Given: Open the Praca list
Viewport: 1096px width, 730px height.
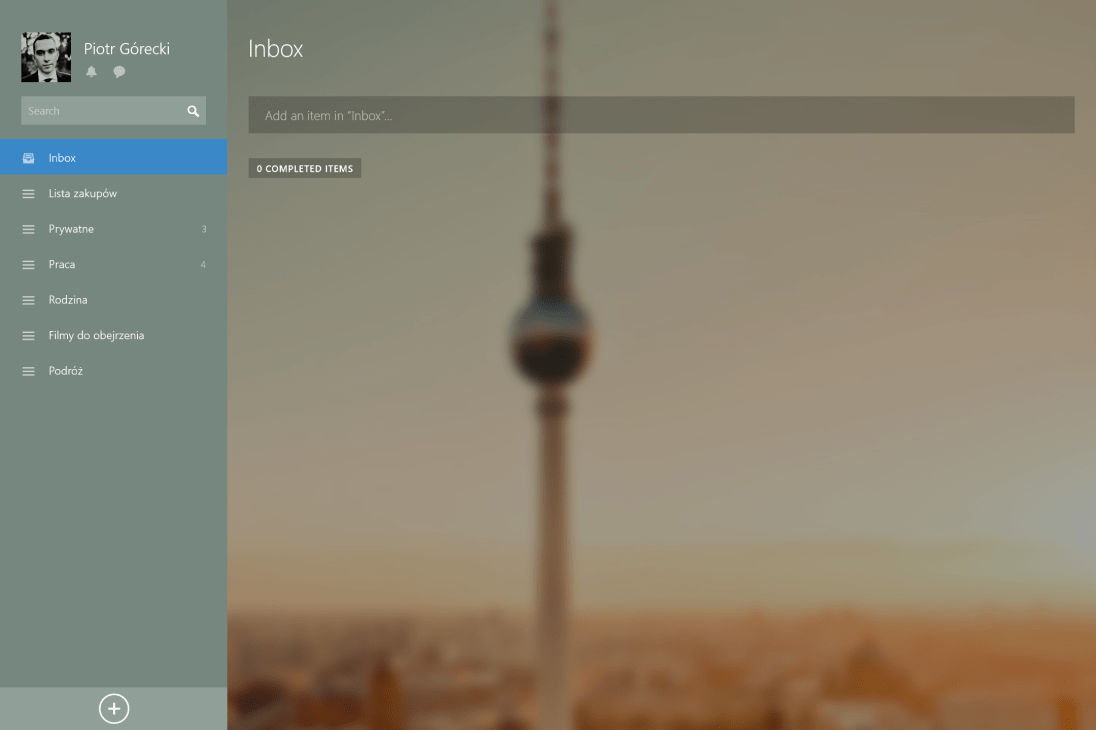Looking at the screenshot, I should 113,265.
